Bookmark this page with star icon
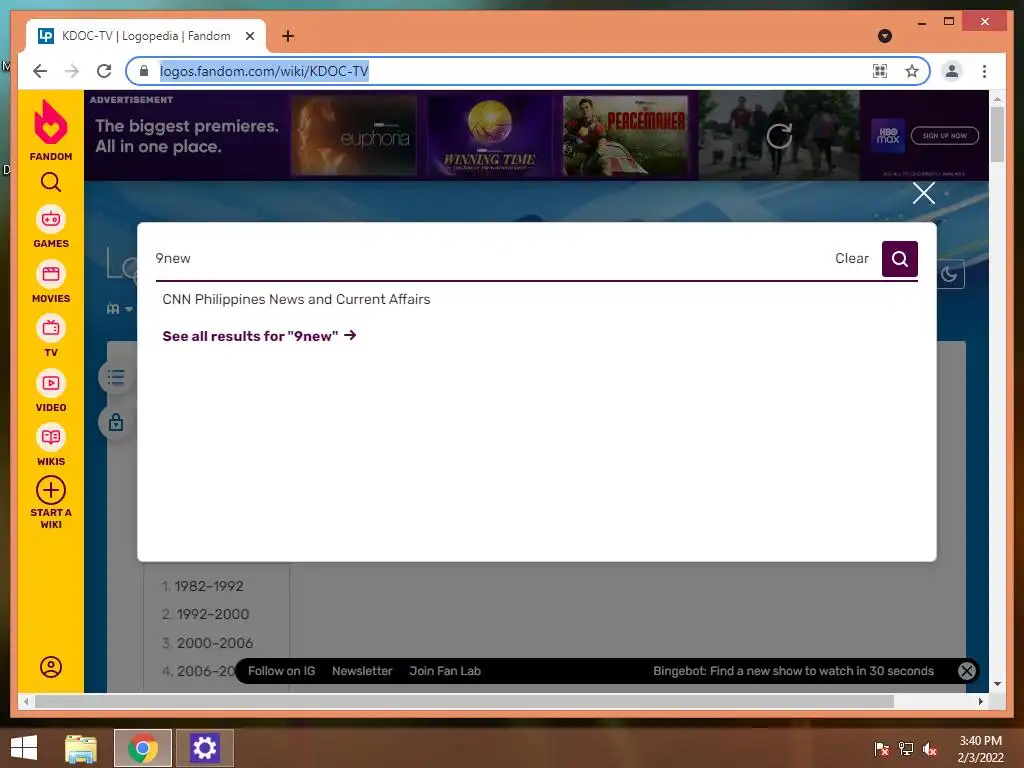The width and height of the screenshot is (1024, 768). pyautogui.click(x=912, y=71)
